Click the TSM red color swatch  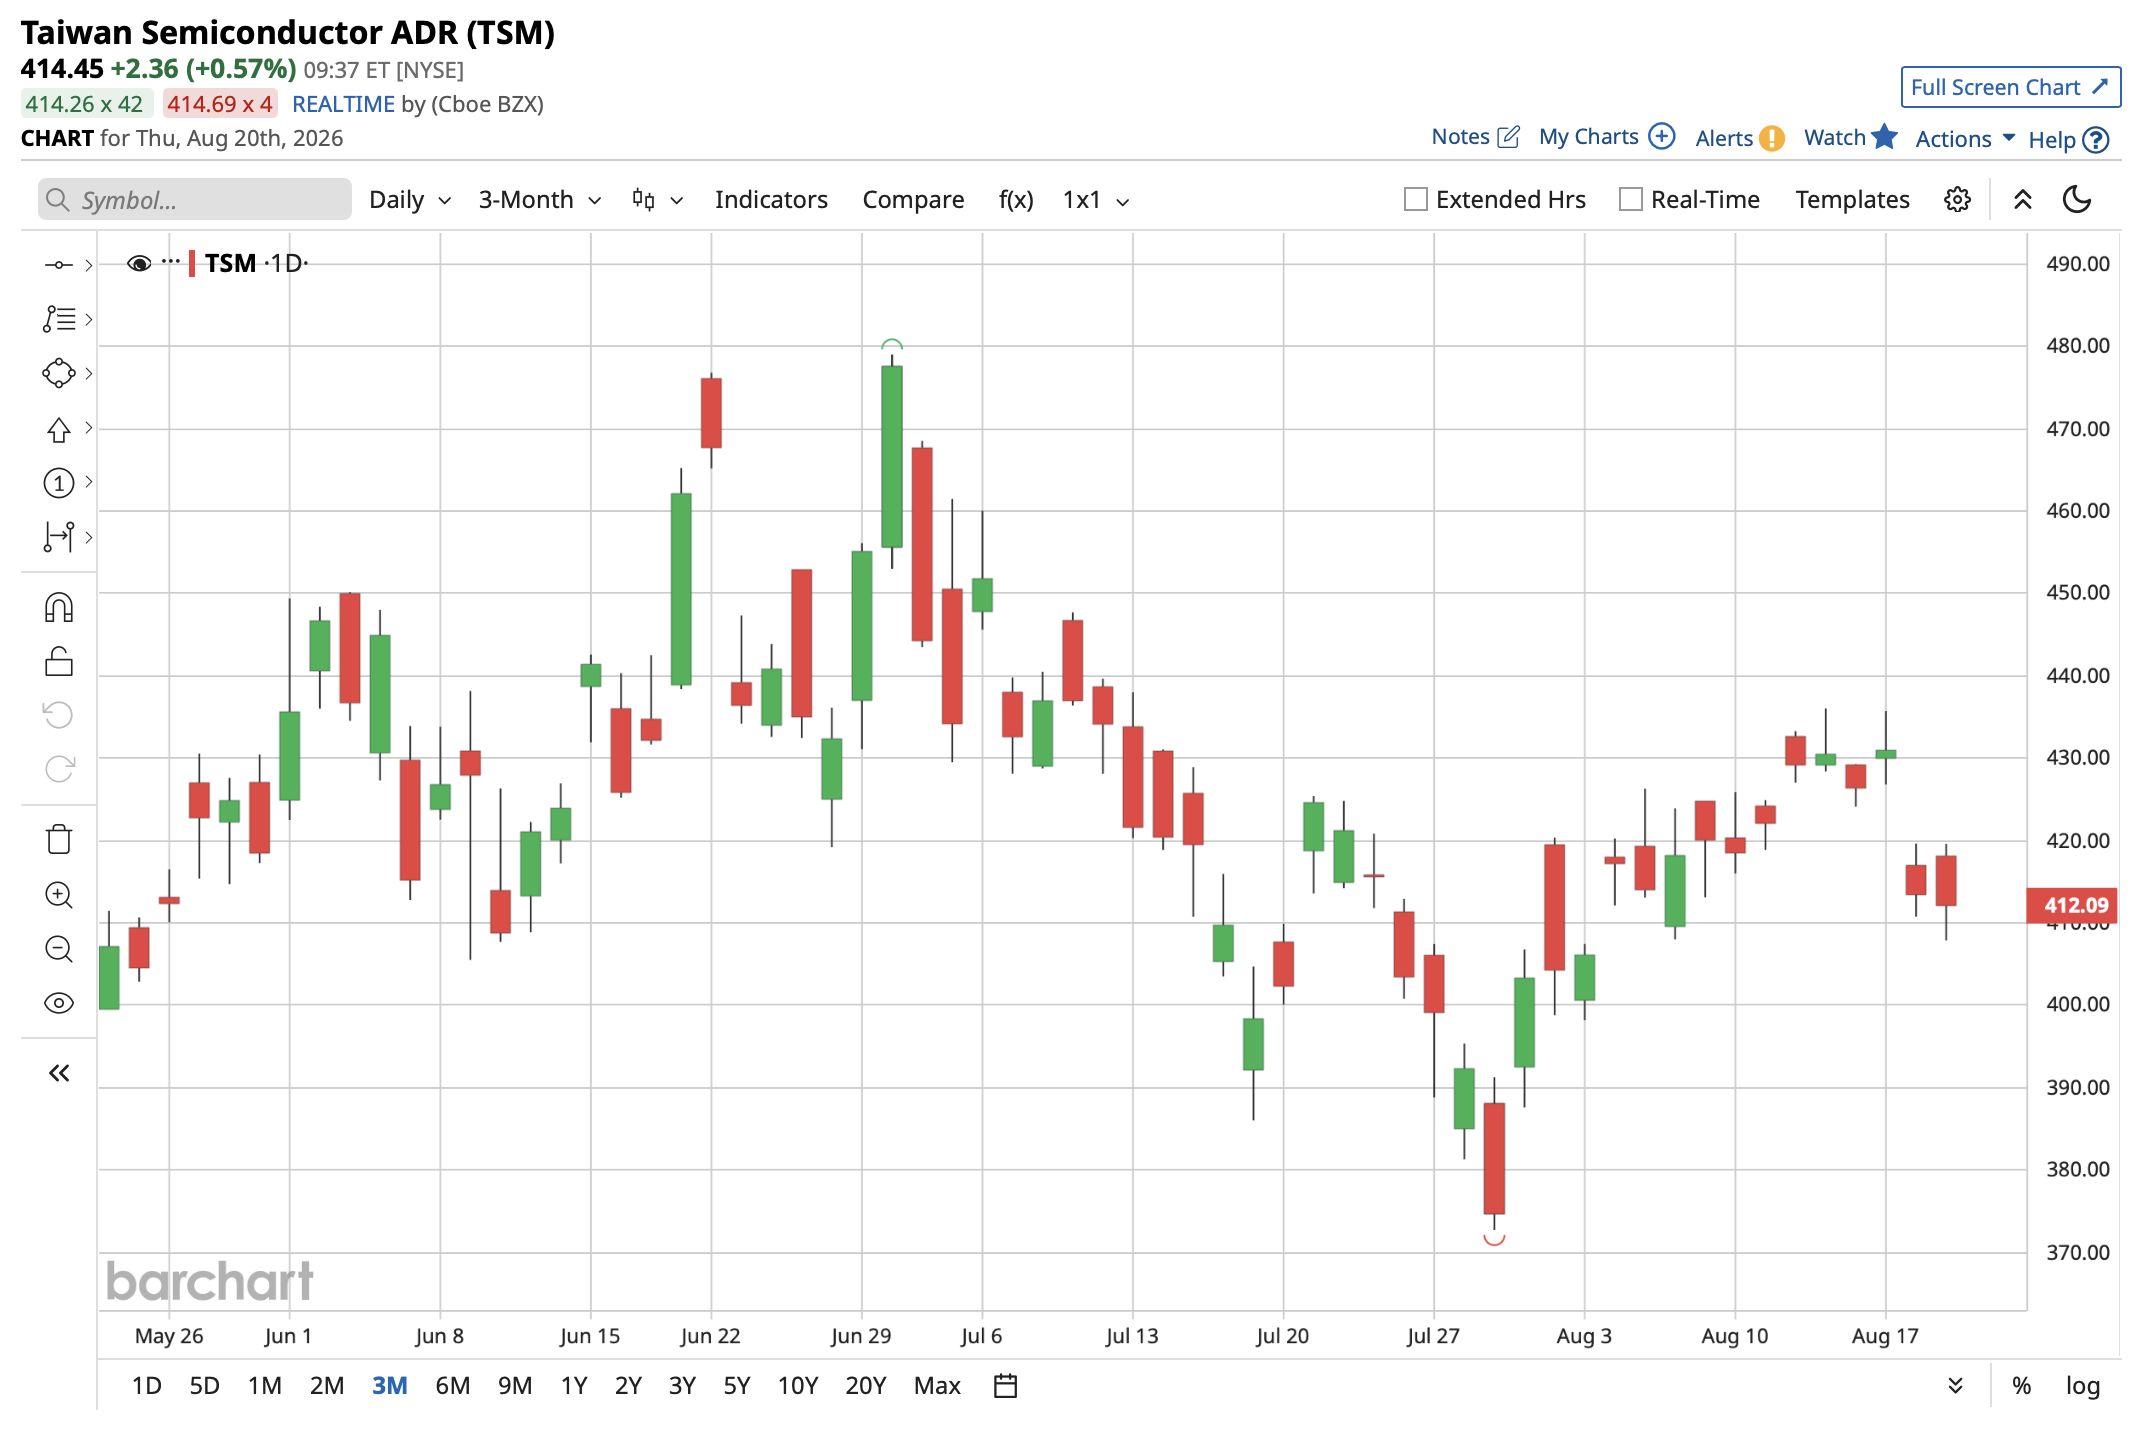[x=191, y=264]
